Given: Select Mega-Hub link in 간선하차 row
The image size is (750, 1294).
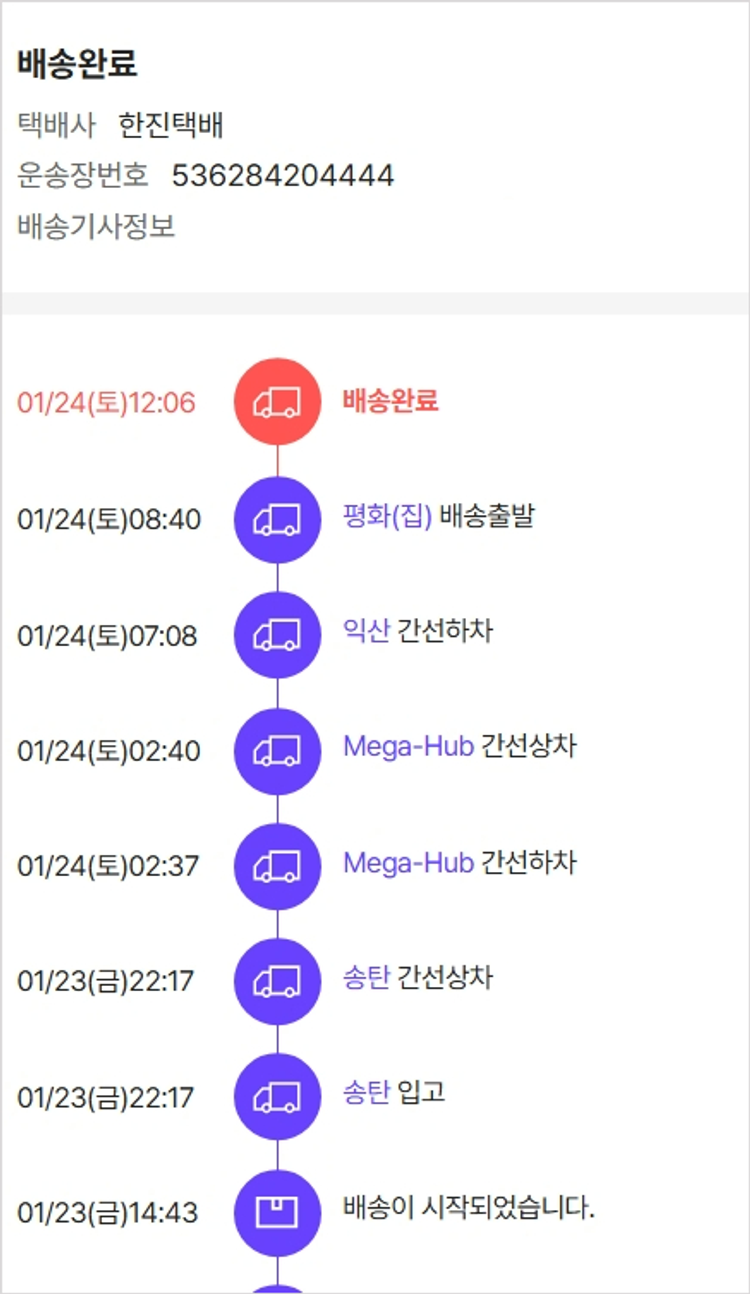Looking at the screenshot, I should [408, 863].
